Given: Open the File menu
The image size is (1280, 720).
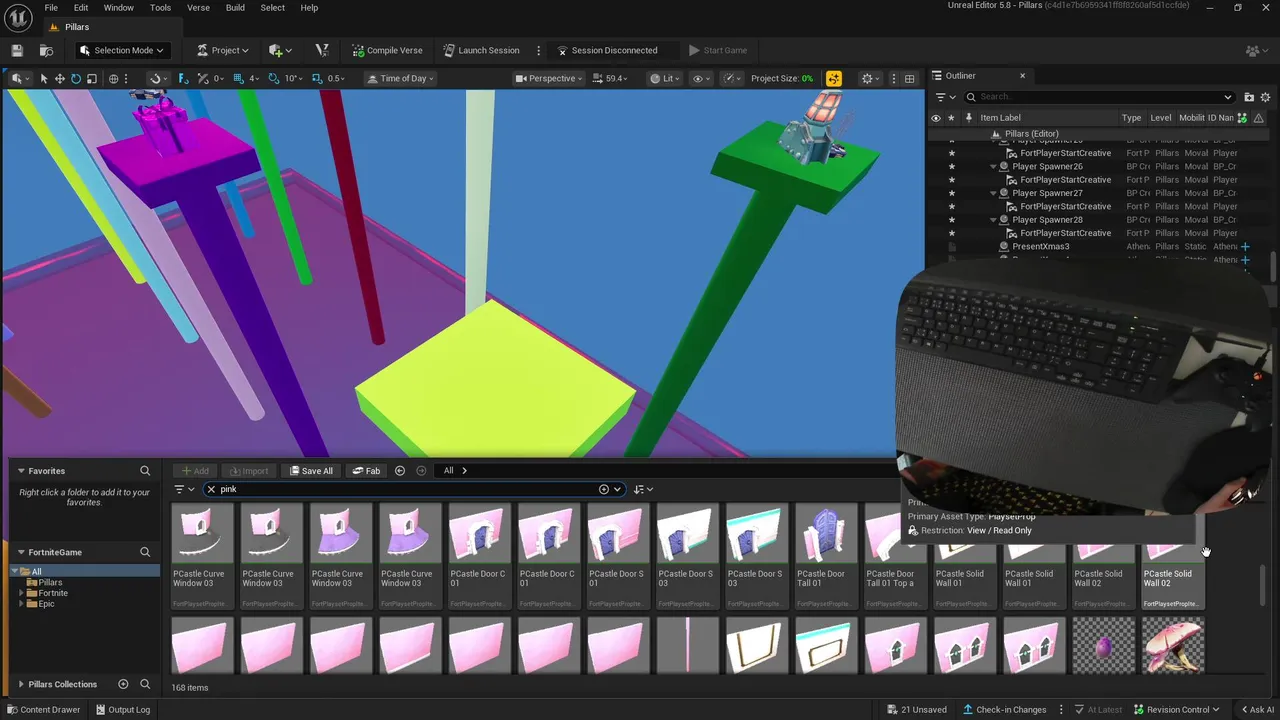Looking at the screenshot, I should tap(51, 7).
